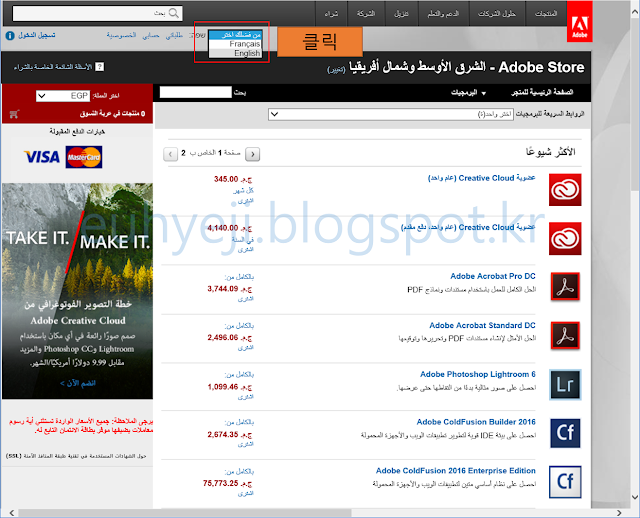This screenshot has height=518, width=640.
Task: Open Adobe ColdFusion Builder 2016 link
Action: point(476,422)
